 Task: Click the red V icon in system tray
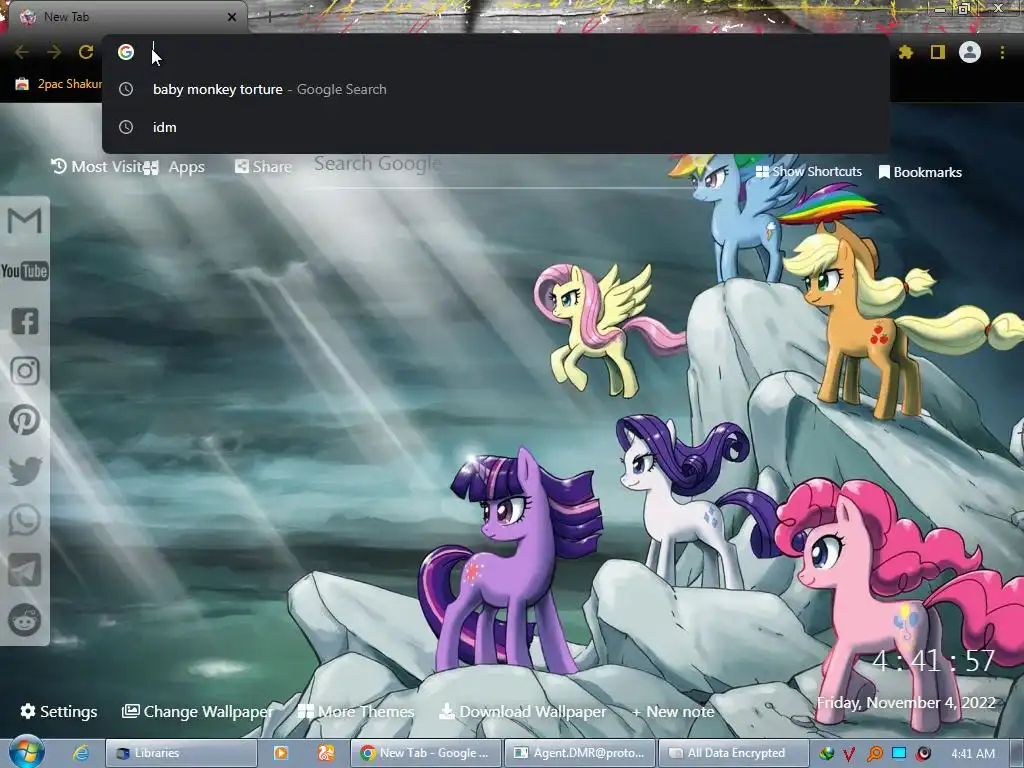[x=849, y=754]
